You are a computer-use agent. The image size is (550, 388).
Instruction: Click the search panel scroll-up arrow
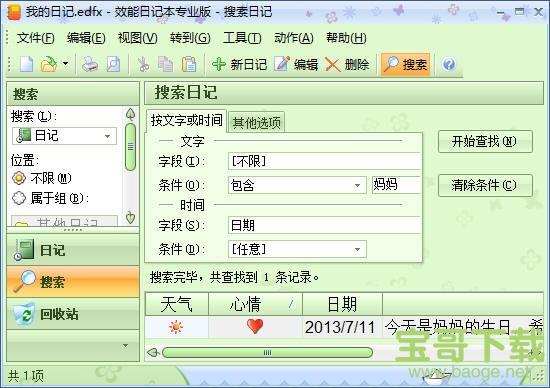[x=130, y=114]
